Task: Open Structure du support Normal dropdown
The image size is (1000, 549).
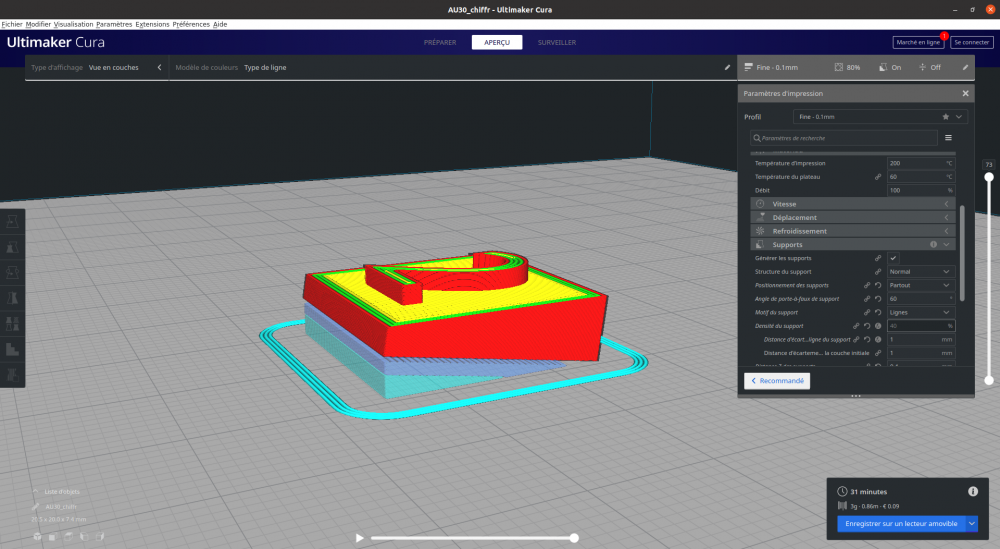Action: [921, 272]
